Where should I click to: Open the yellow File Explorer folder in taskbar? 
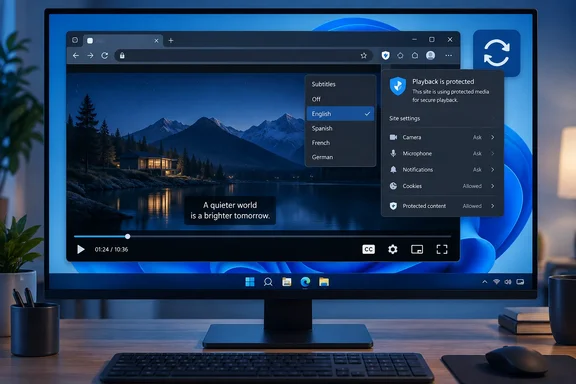pos(324,282)
